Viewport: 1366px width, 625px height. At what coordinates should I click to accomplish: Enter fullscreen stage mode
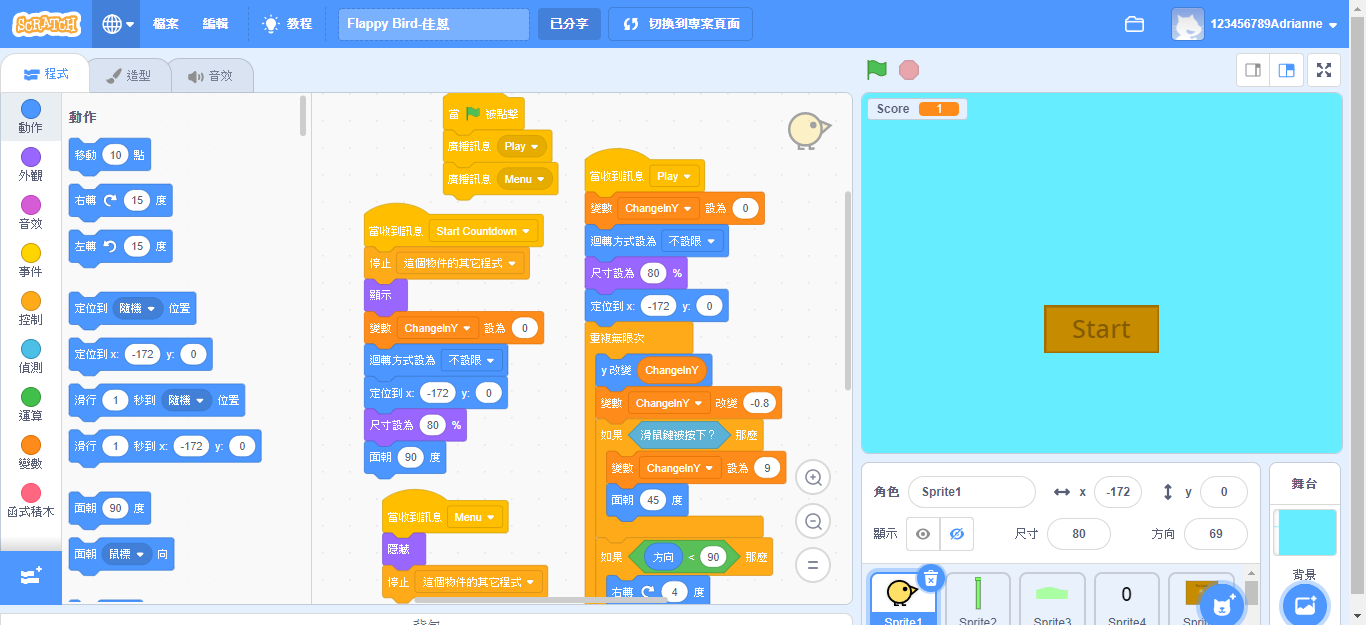click(1324, 70)
